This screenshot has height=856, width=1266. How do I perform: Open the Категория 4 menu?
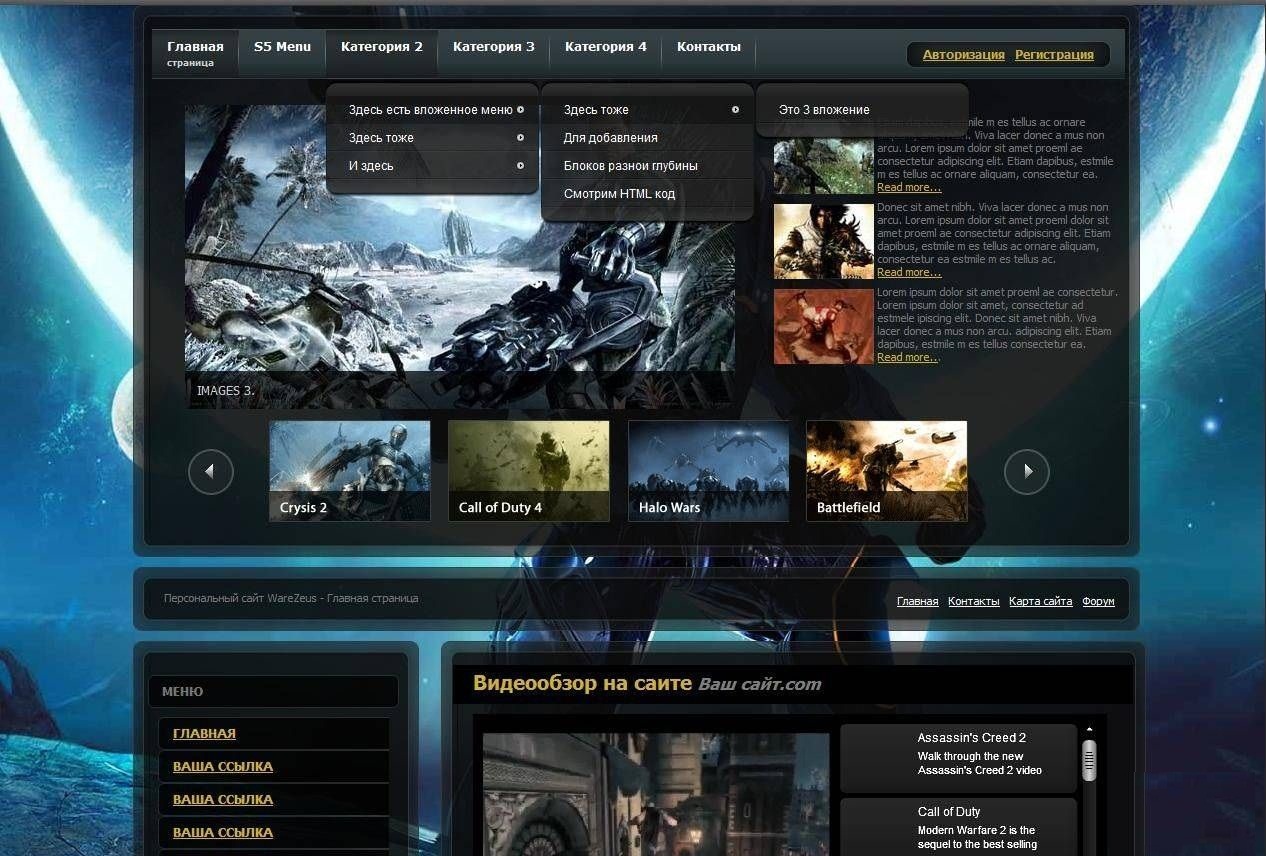[x=606, y=47]
